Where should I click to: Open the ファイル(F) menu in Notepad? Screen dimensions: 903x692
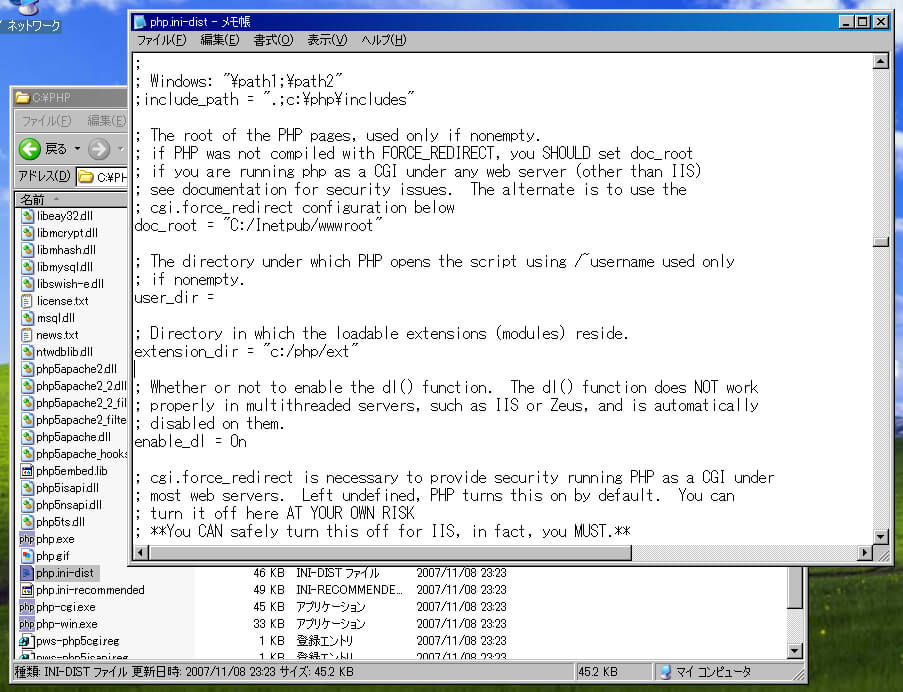161,40
